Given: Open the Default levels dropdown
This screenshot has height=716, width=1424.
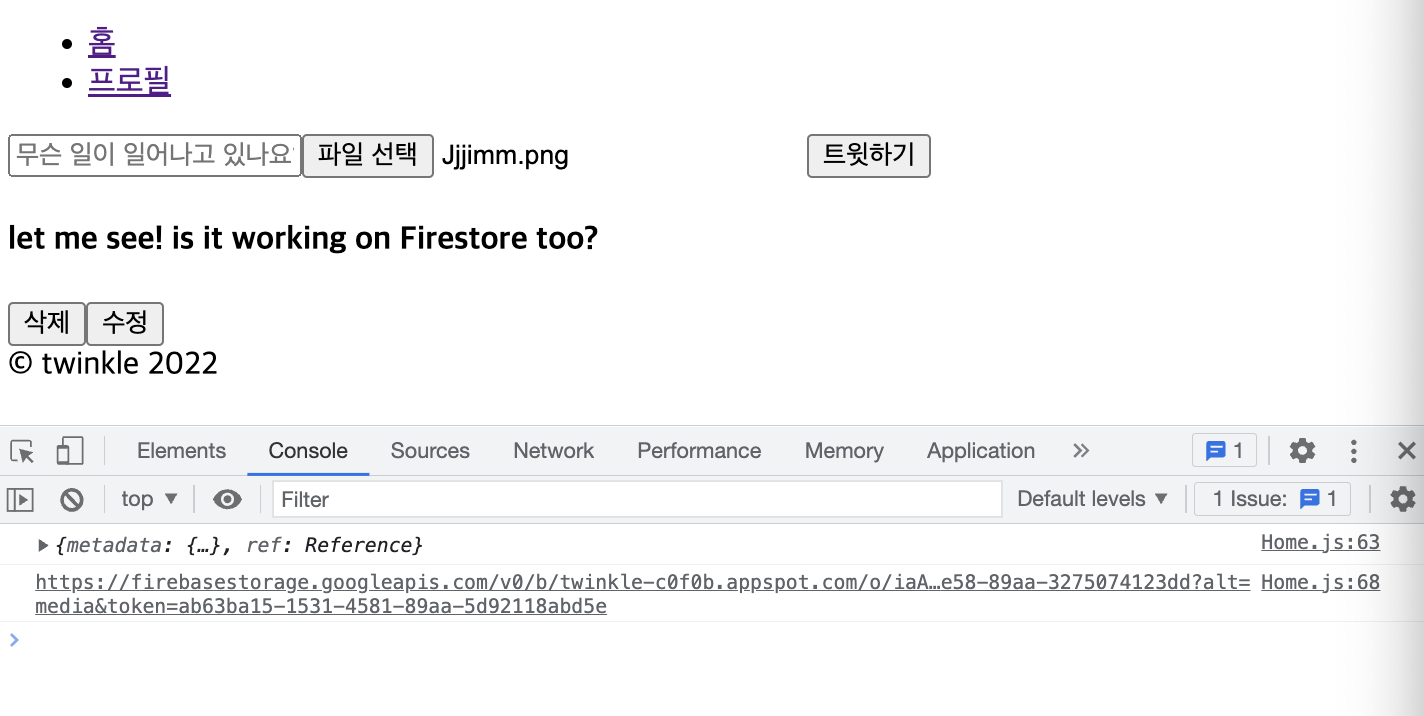Looking at the screenshot, I should point(1092,499).
